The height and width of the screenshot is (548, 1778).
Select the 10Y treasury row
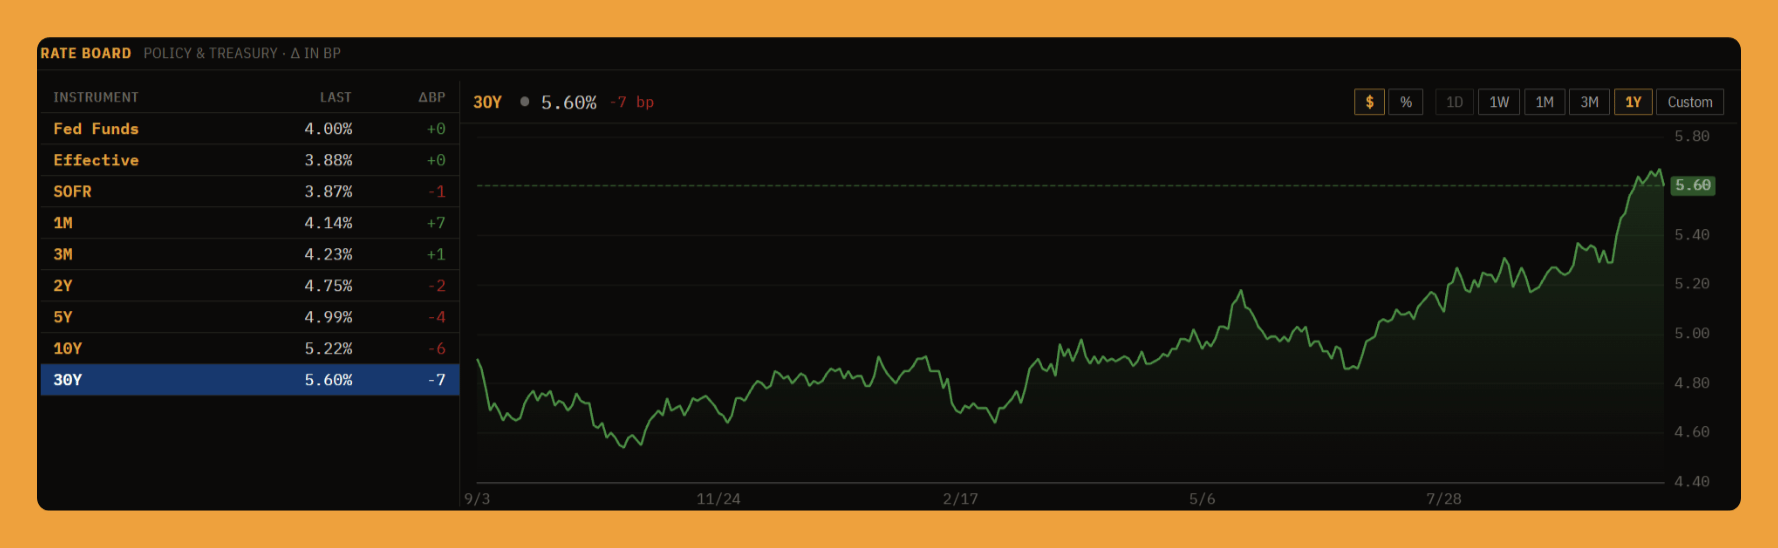(250, 348)
